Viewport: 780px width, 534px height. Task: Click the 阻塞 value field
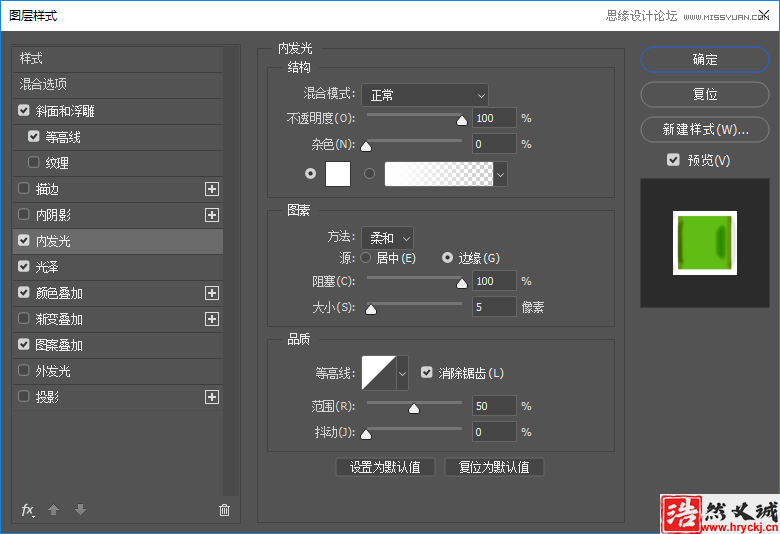coord(494,281)
